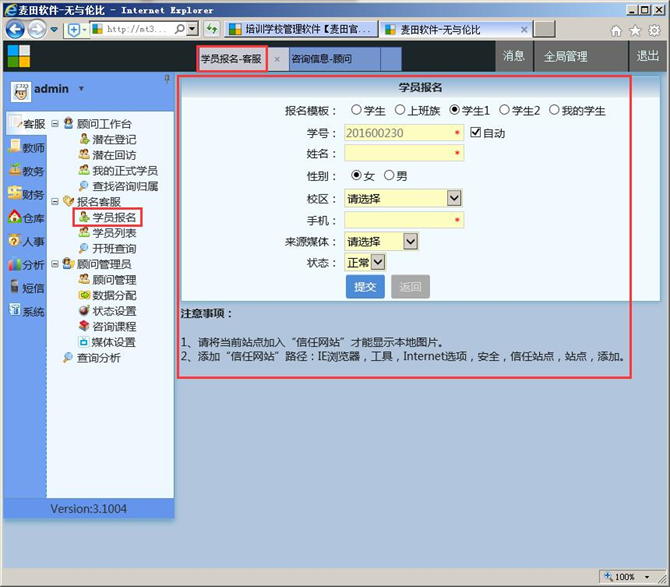The height and width of the screenshot is (587, 670).
Task: Open the 财务 sidebar module
Action: tap(26, 194)
